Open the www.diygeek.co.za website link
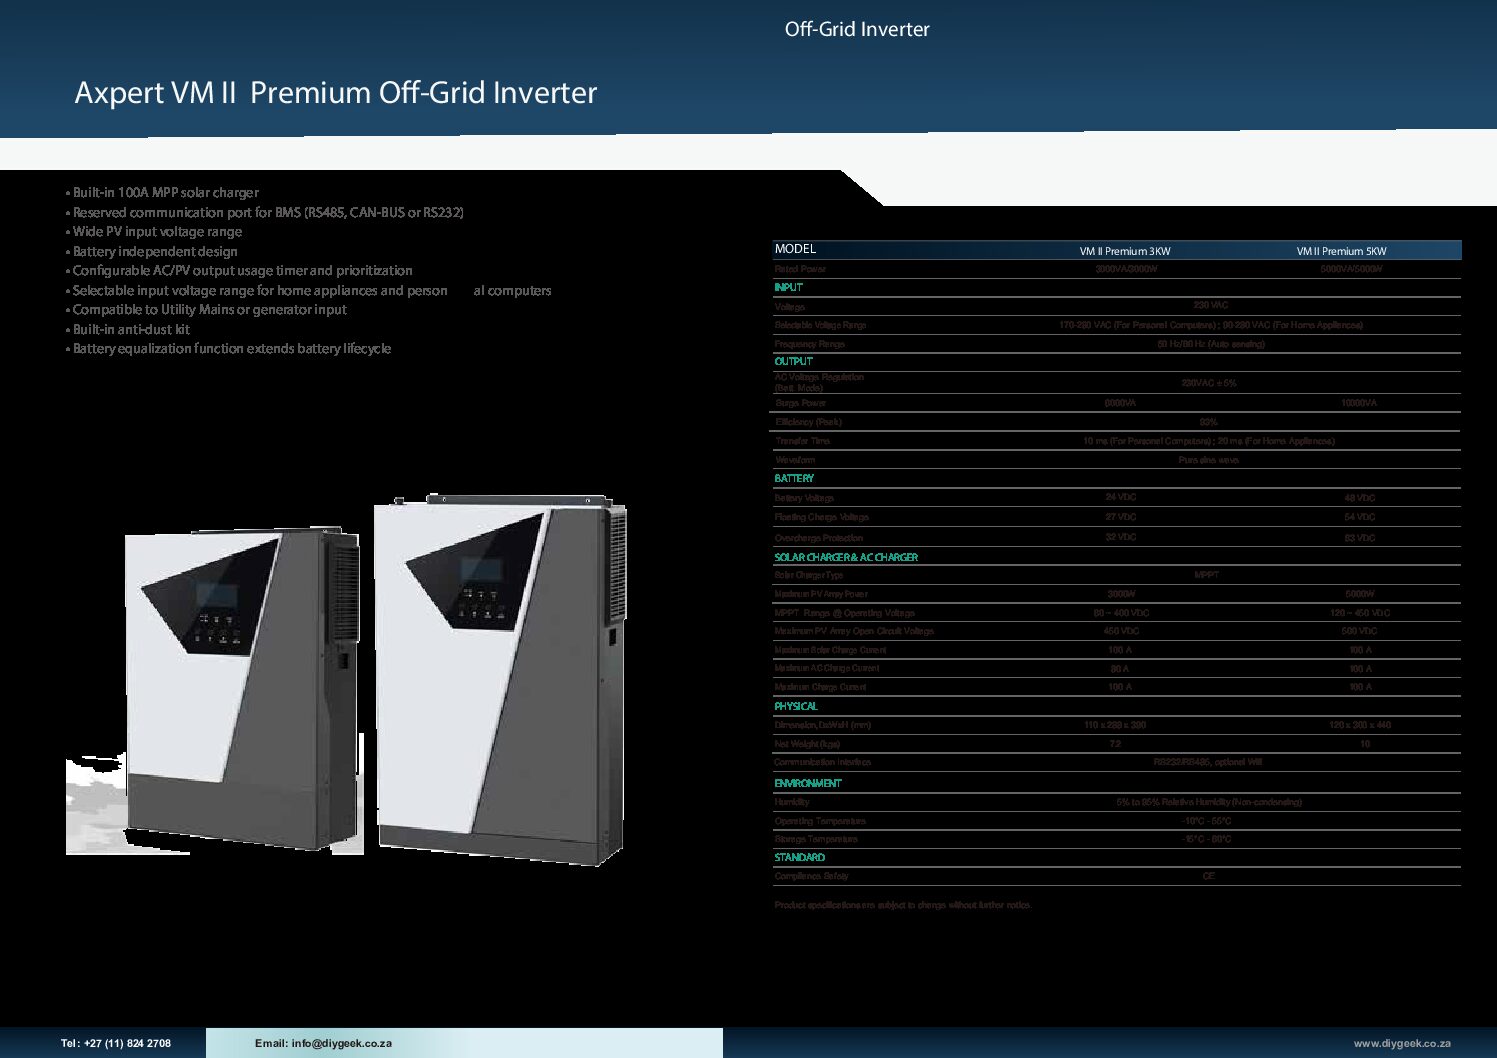The height and width of the screenshot is (1058, 1497). [1401, 1043]
